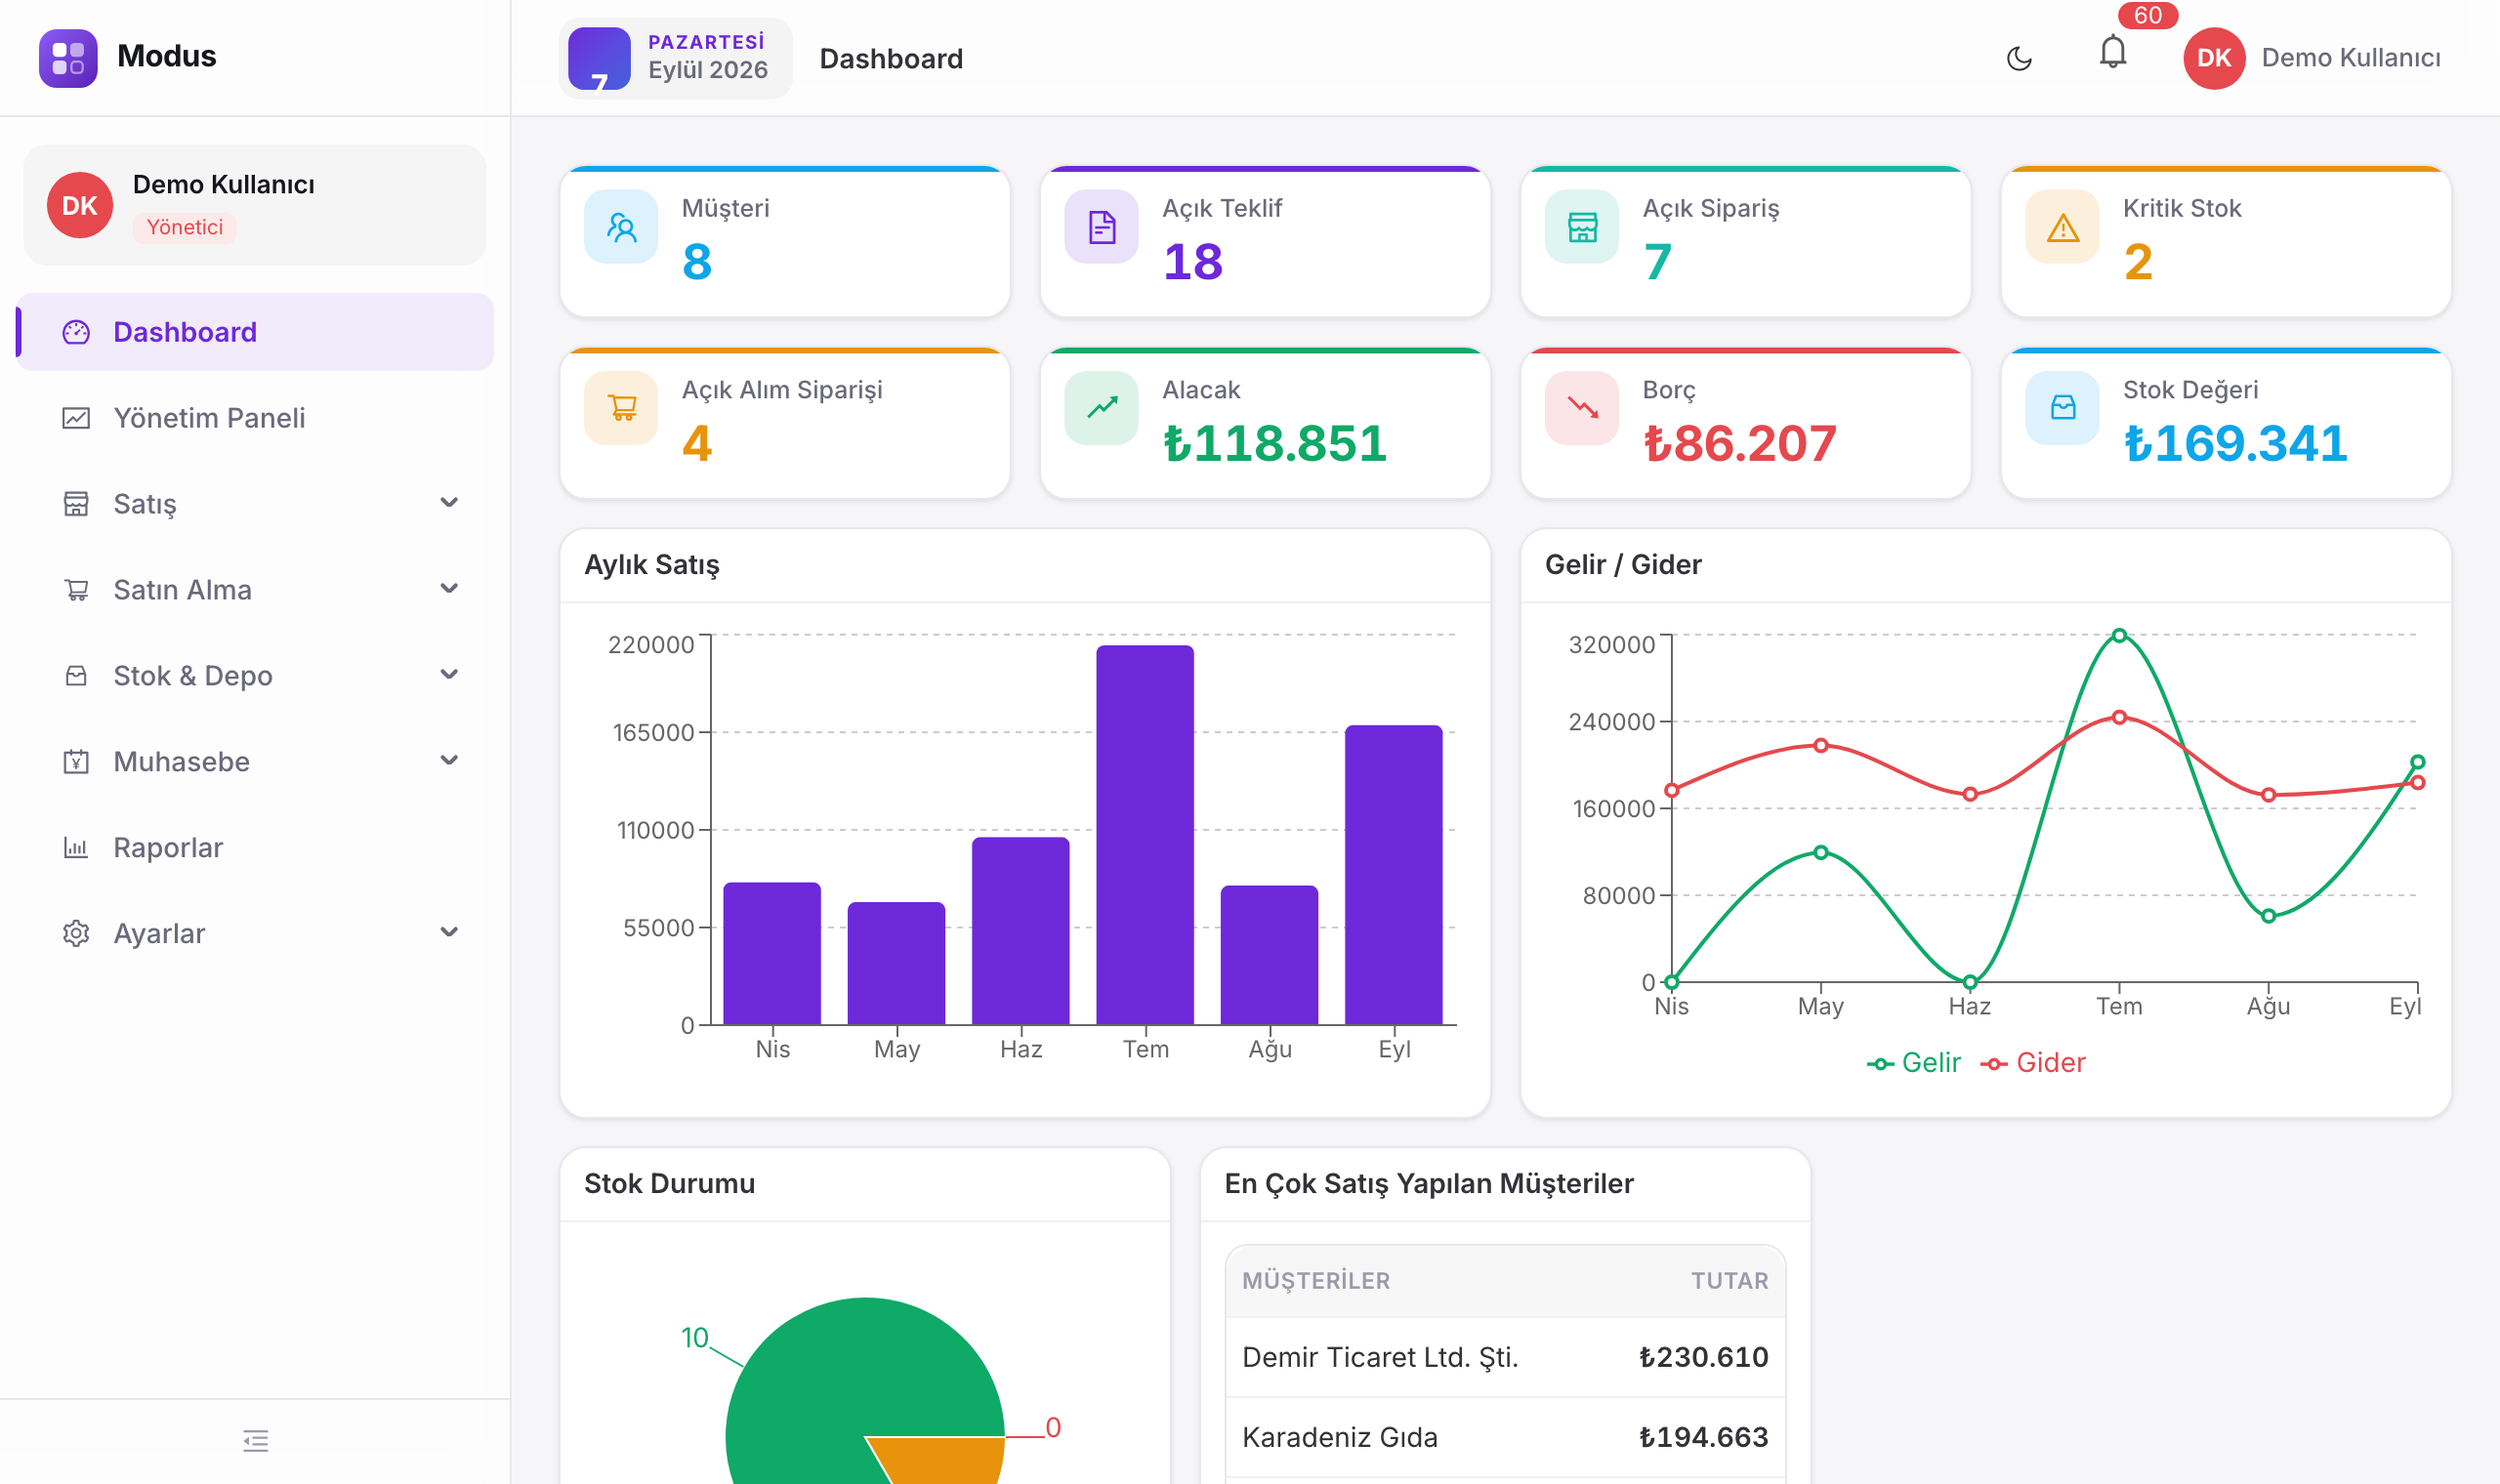Image resolution: width=2500 pixels, height=1484 pixels.
Task: Expand the Ayarlar submenu chevron
Action: [449, 932]
